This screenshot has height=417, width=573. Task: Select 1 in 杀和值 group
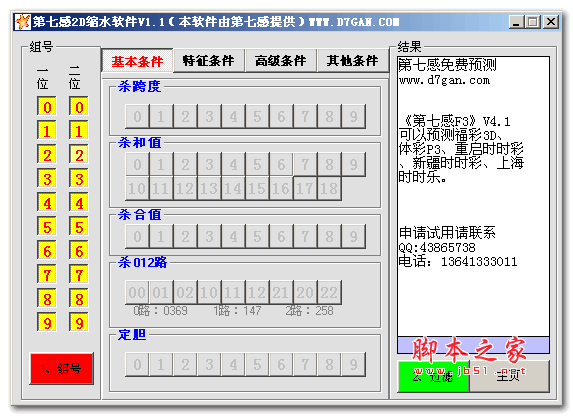coord(161,164)
